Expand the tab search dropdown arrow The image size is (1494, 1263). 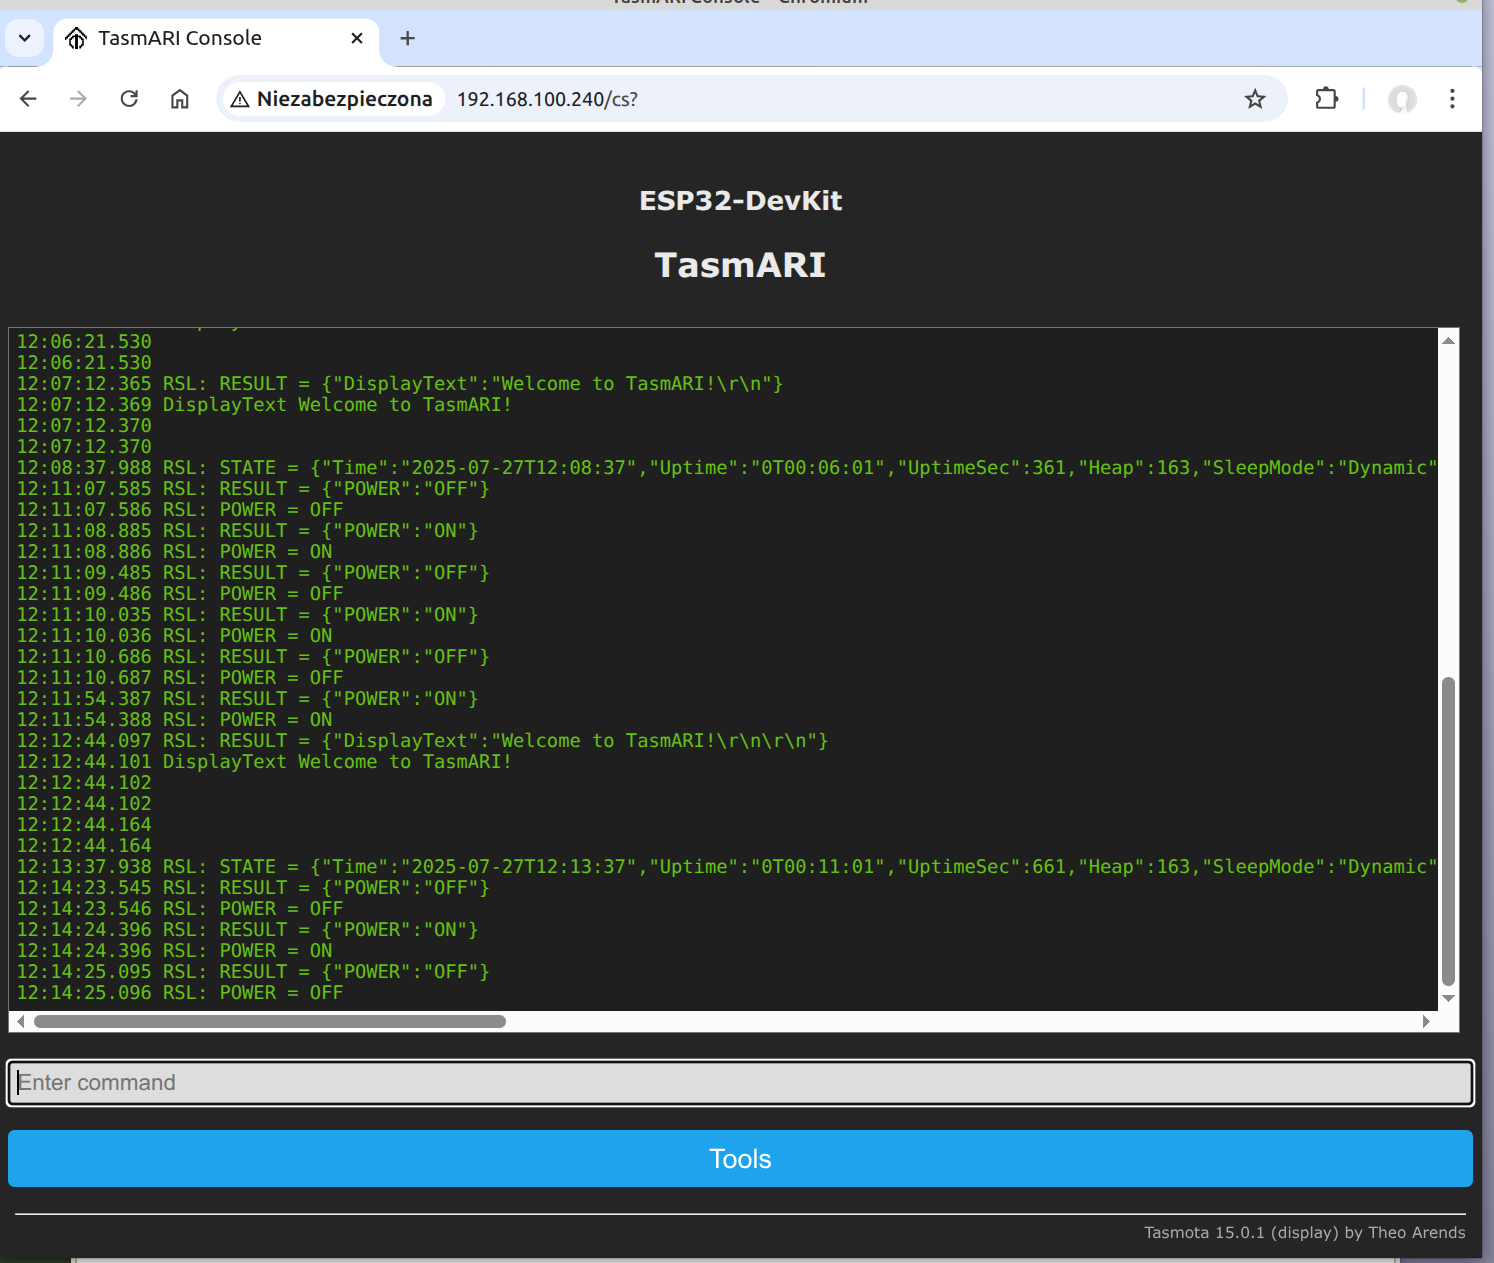coord(25,38)
